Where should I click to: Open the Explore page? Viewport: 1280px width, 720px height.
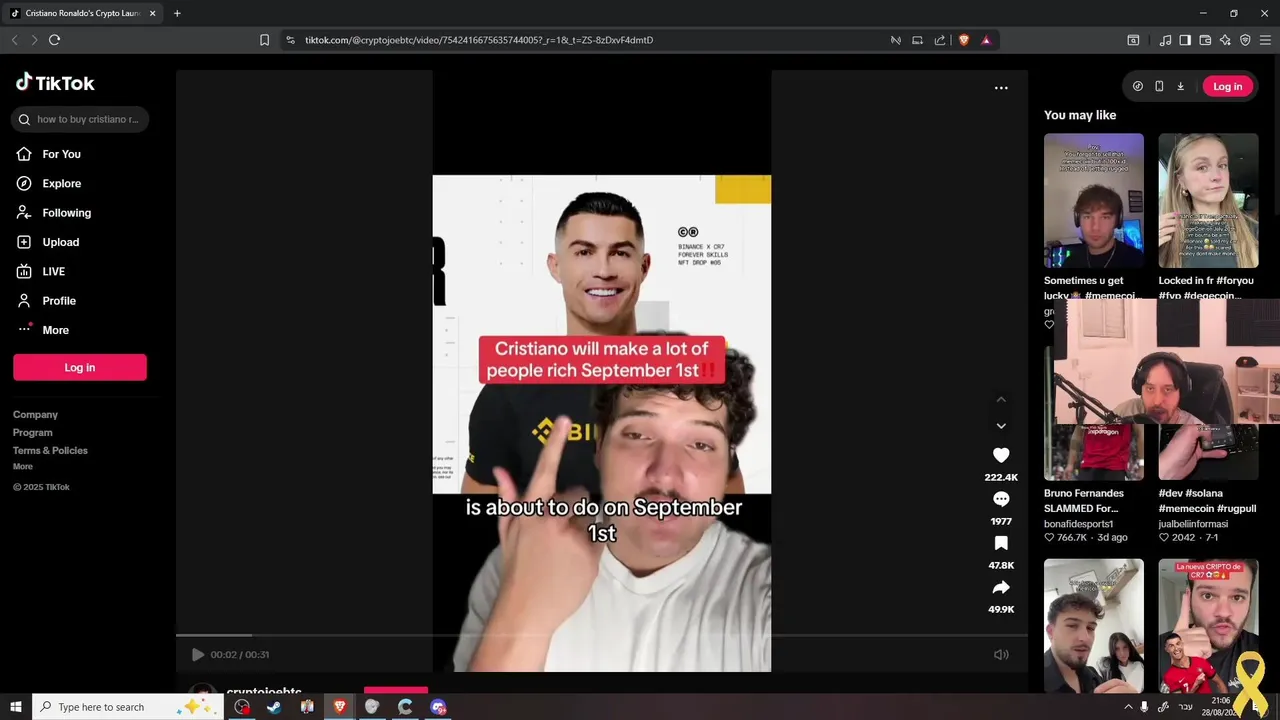coord(61,183)
